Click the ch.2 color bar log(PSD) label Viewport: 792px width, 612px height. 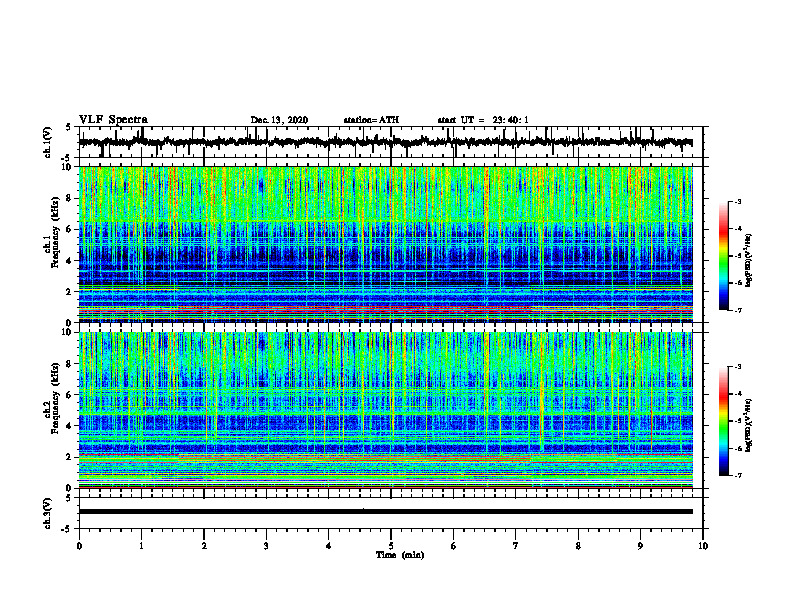coord(749,425)
